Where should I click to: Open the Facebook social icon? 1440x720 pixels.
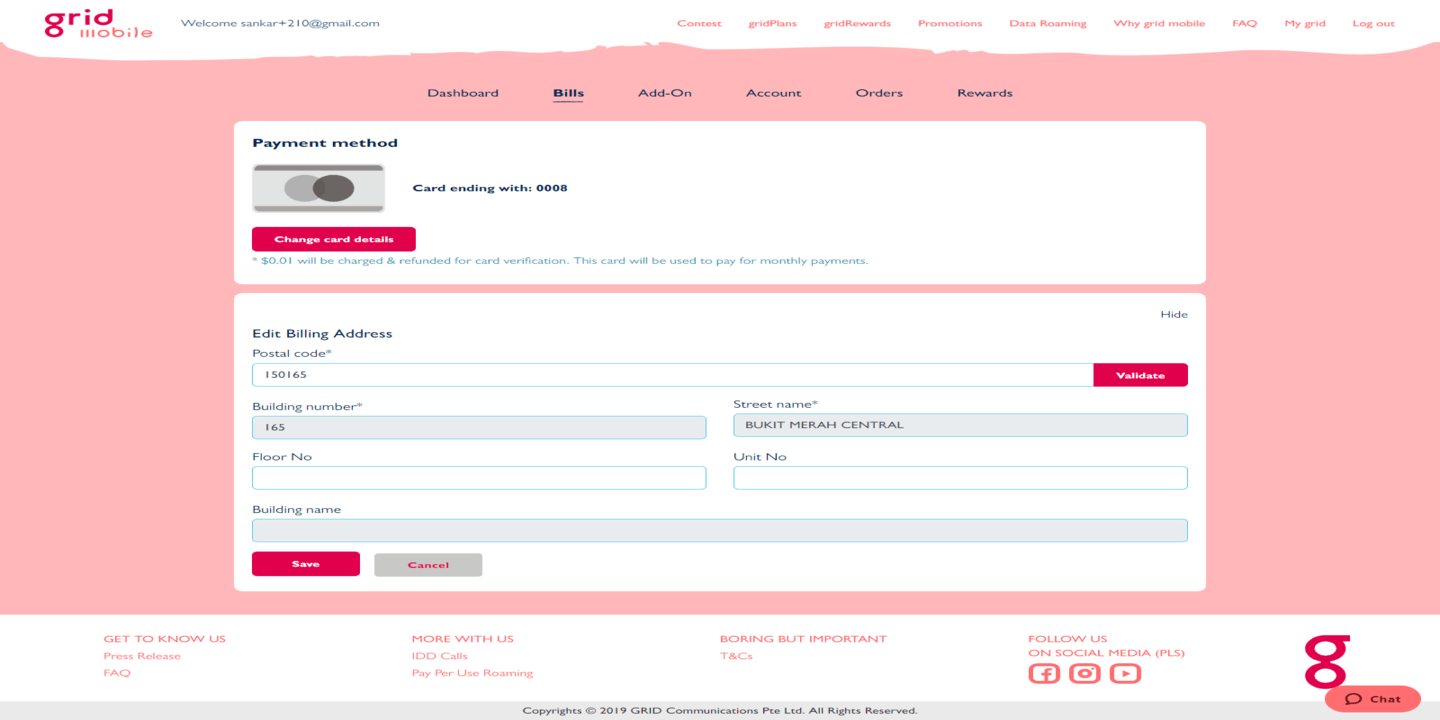click(1044, 673)
